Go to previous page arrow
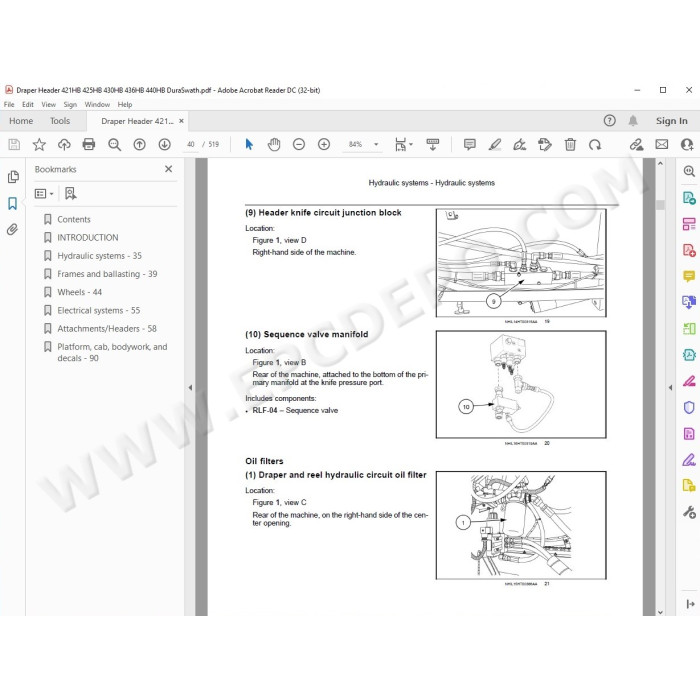The width and height of the screenshot is (700, 700). [139, 144]
